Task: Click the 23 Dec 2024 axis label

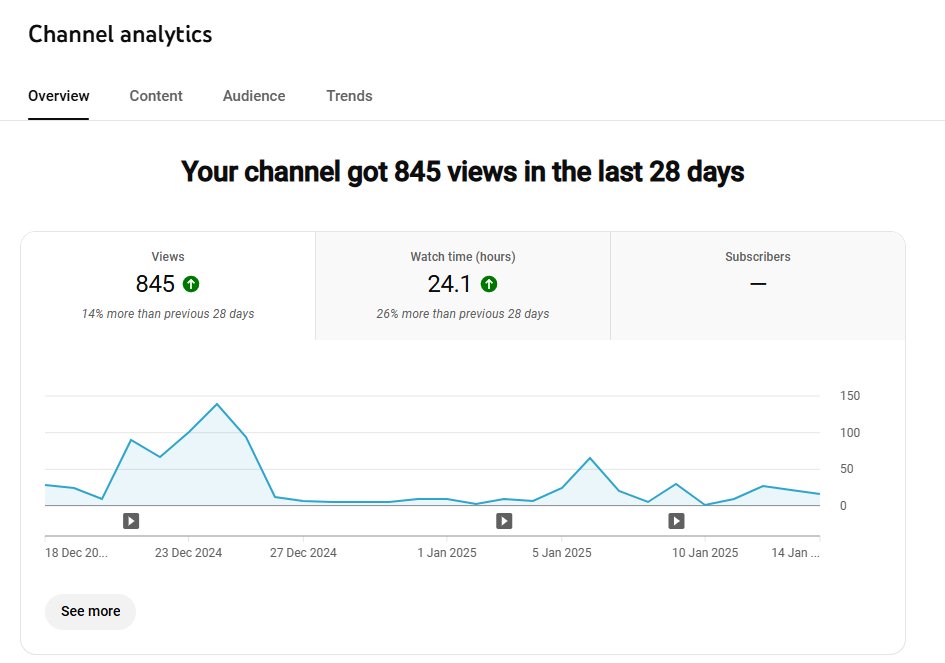Action: 188,553
